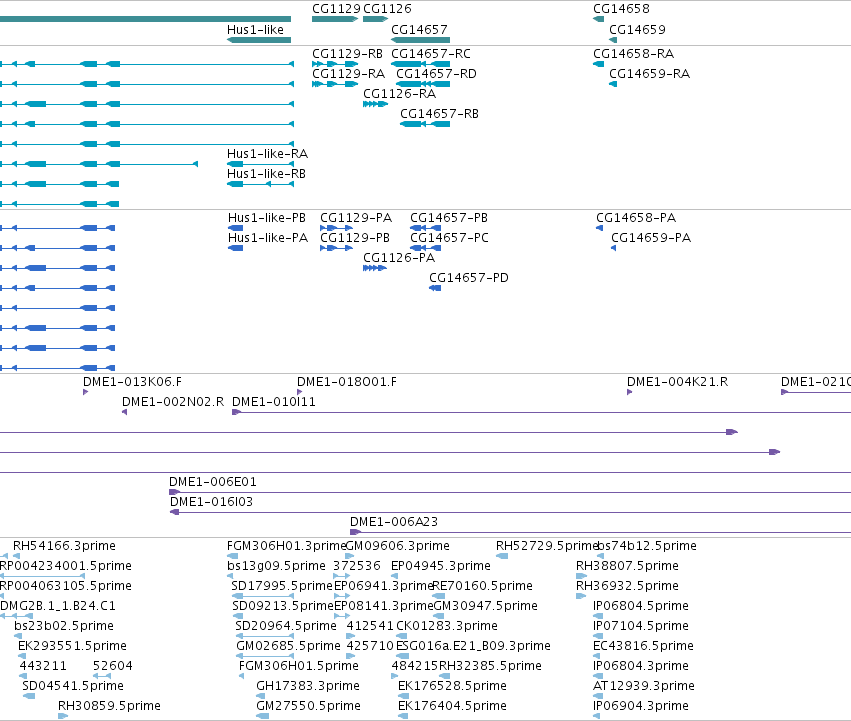Image resolution: width=851 pixels, height=721 pixels.
Task: Select transcript CG14659-RA
Action: 649,74
